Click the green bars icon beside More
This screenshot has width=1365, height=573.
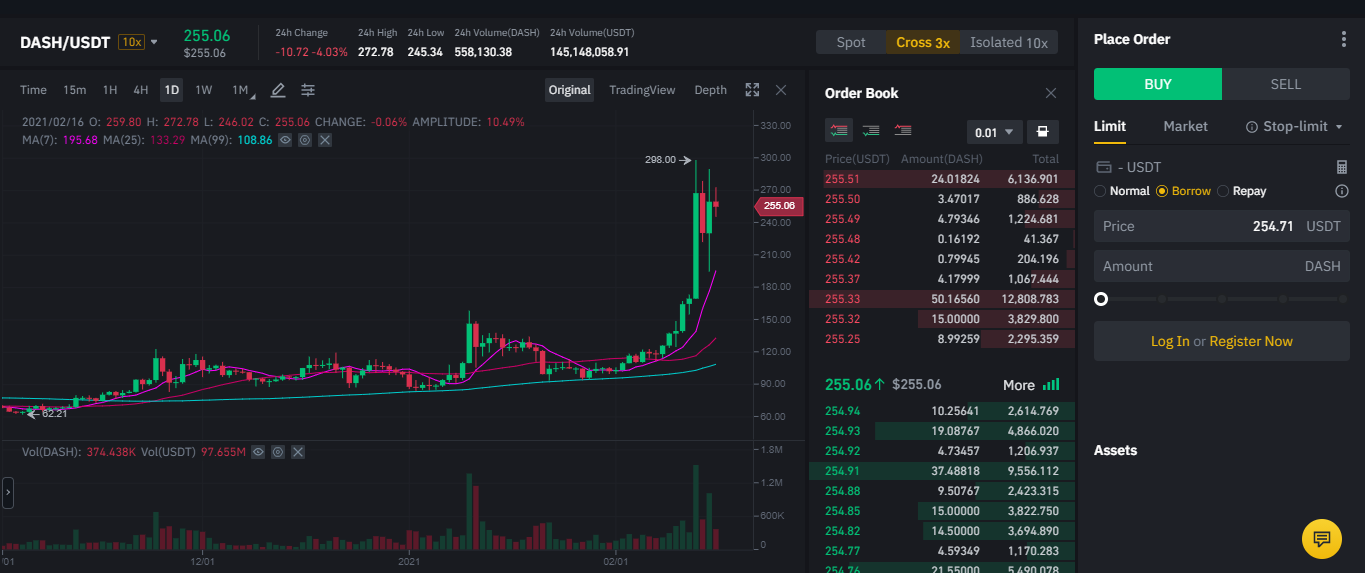1050,385
